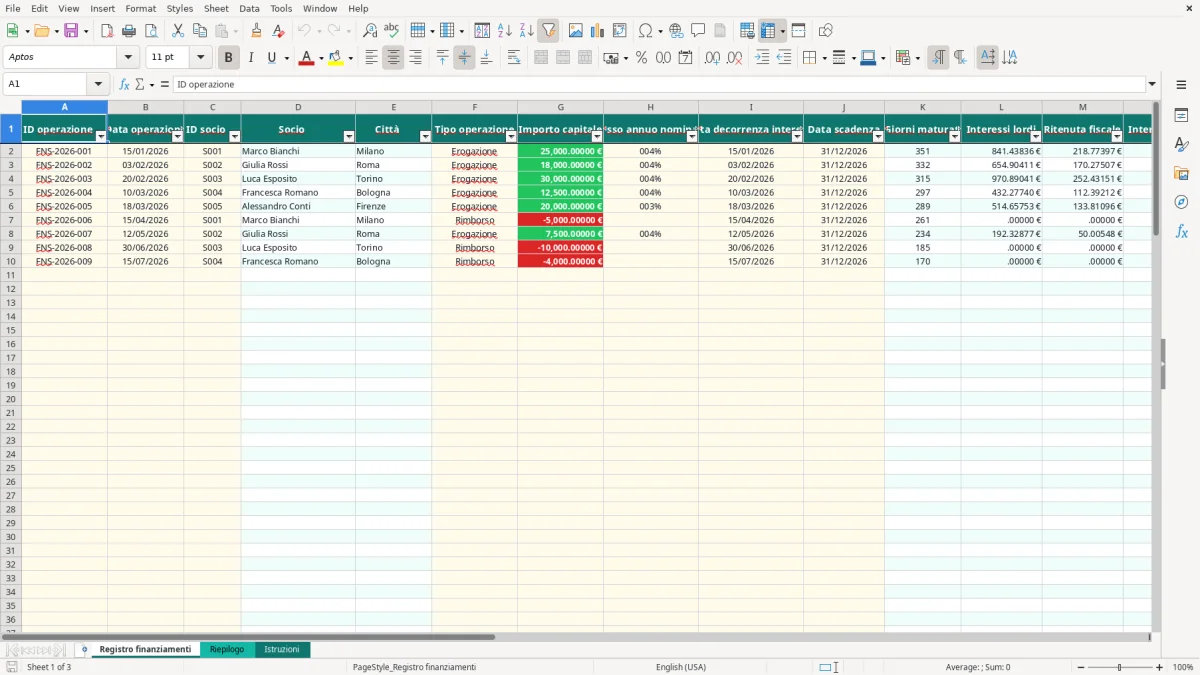Run the spelling check
The height and width of the screenshot is (675, 1200).
coord(391,31)
